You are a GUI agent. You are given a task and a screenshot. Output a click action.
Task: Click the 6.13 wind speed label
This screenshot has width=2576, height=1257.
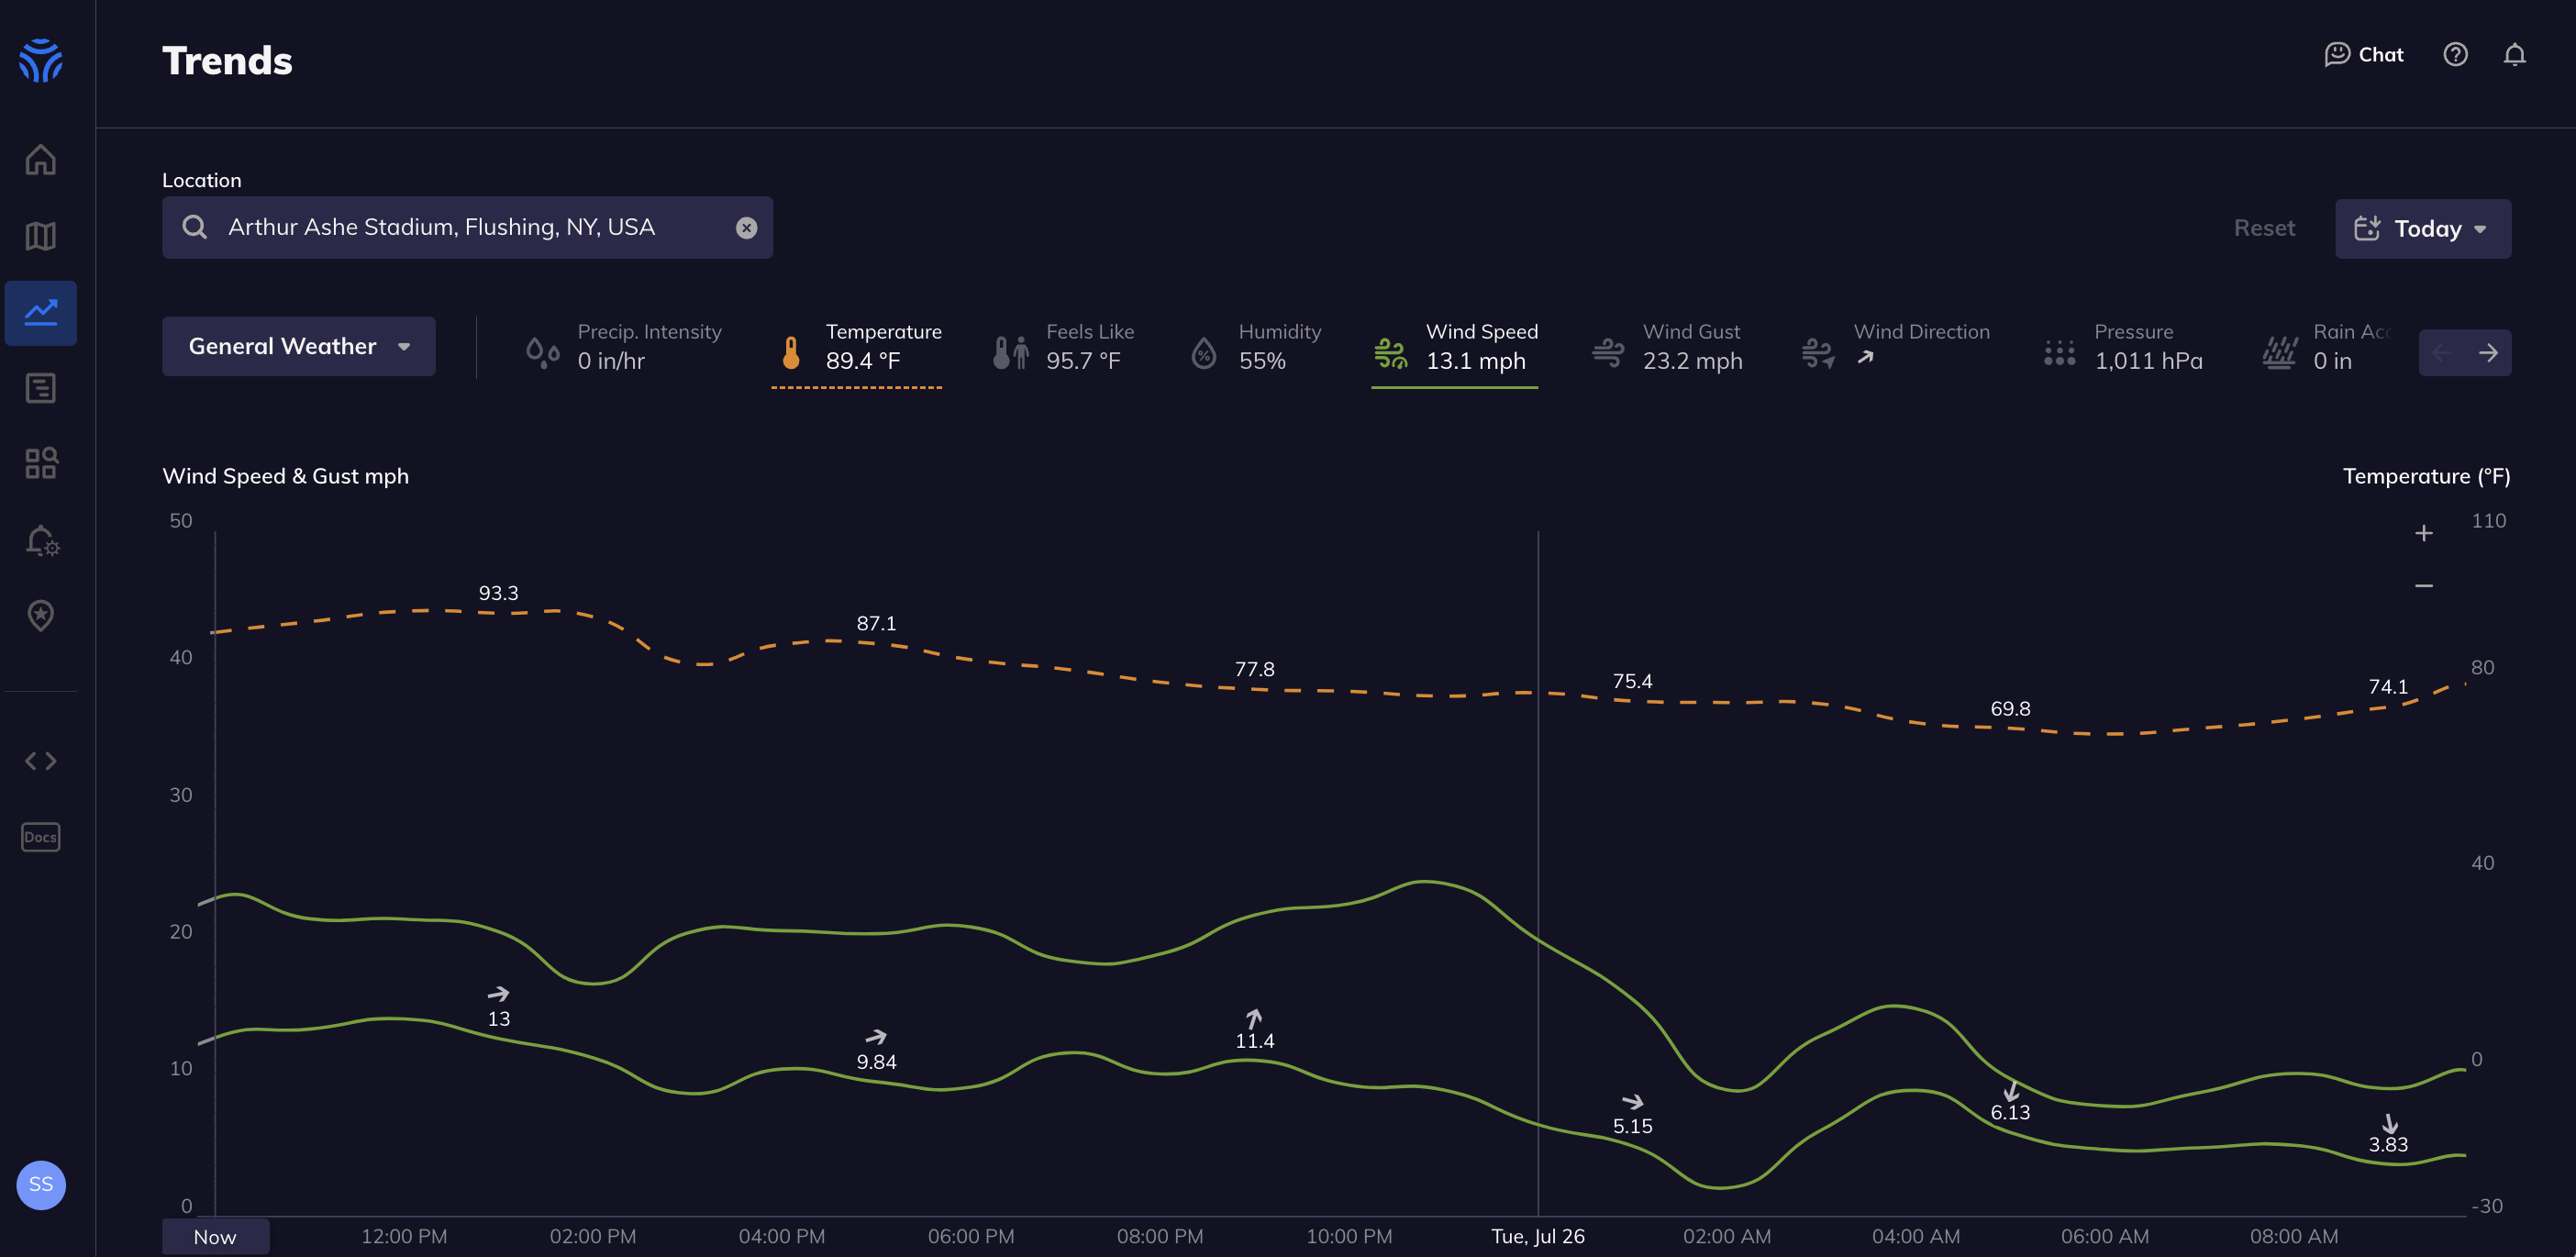coord(2010,1112)
